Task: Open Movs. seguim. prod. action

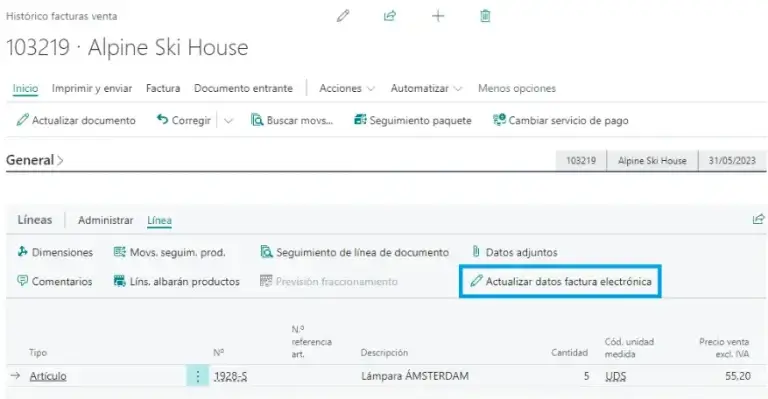Action: 169,252
